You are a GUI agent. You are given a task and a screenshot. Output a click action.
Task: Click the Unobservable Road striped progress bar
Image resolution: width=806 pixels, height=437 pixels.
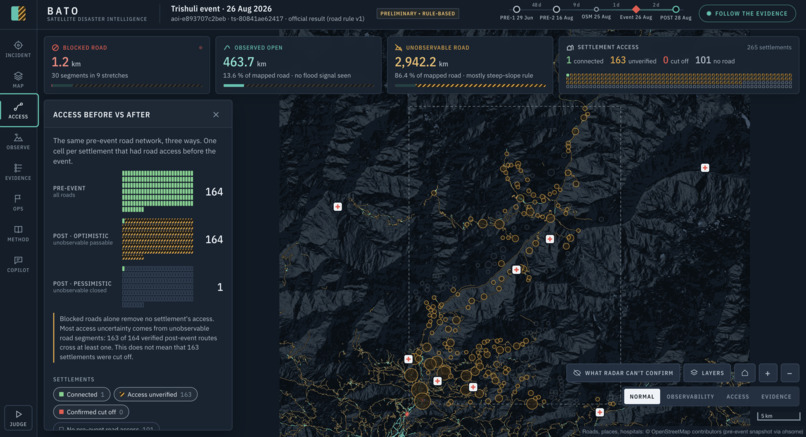(470, 85)
